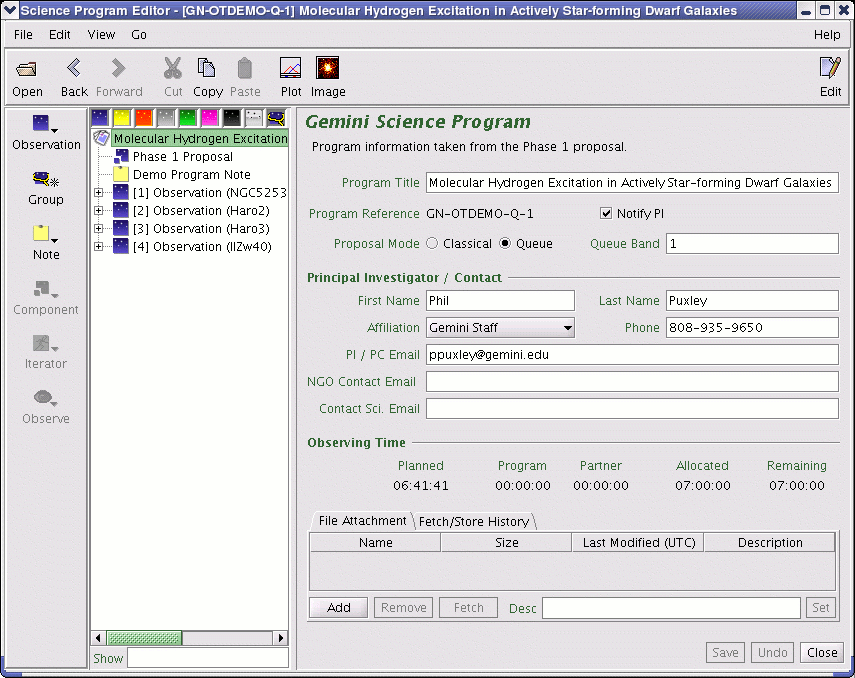
Task: Click the icon of Observation (IIZw40)
Action: pos(121,247)
